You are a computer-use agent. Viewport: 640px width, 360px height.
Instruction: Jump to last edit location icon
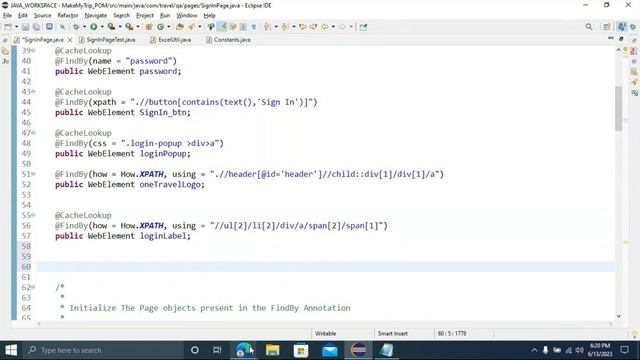click(302, 27)
